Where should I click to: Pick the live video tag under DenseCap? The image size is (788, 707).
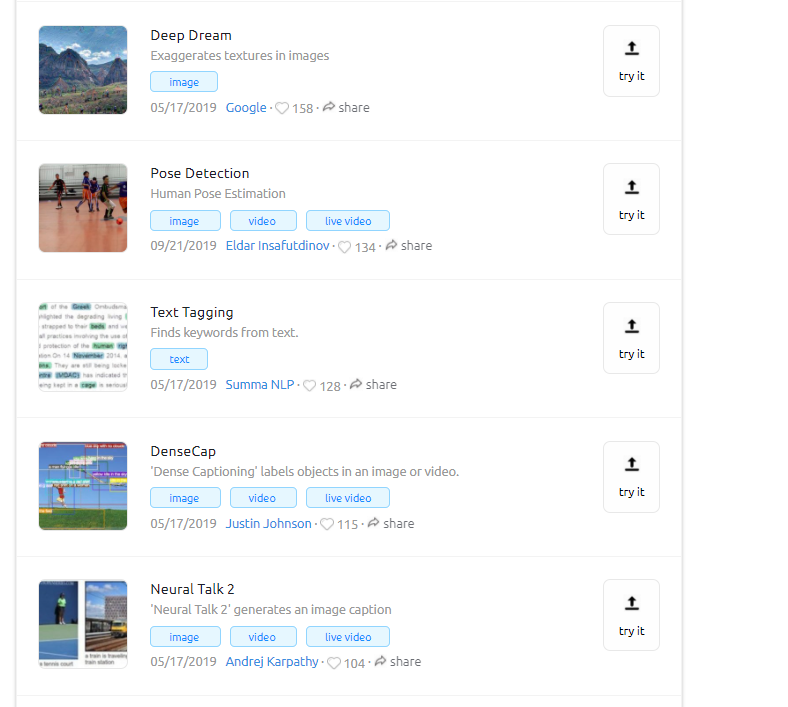point(348,497)
